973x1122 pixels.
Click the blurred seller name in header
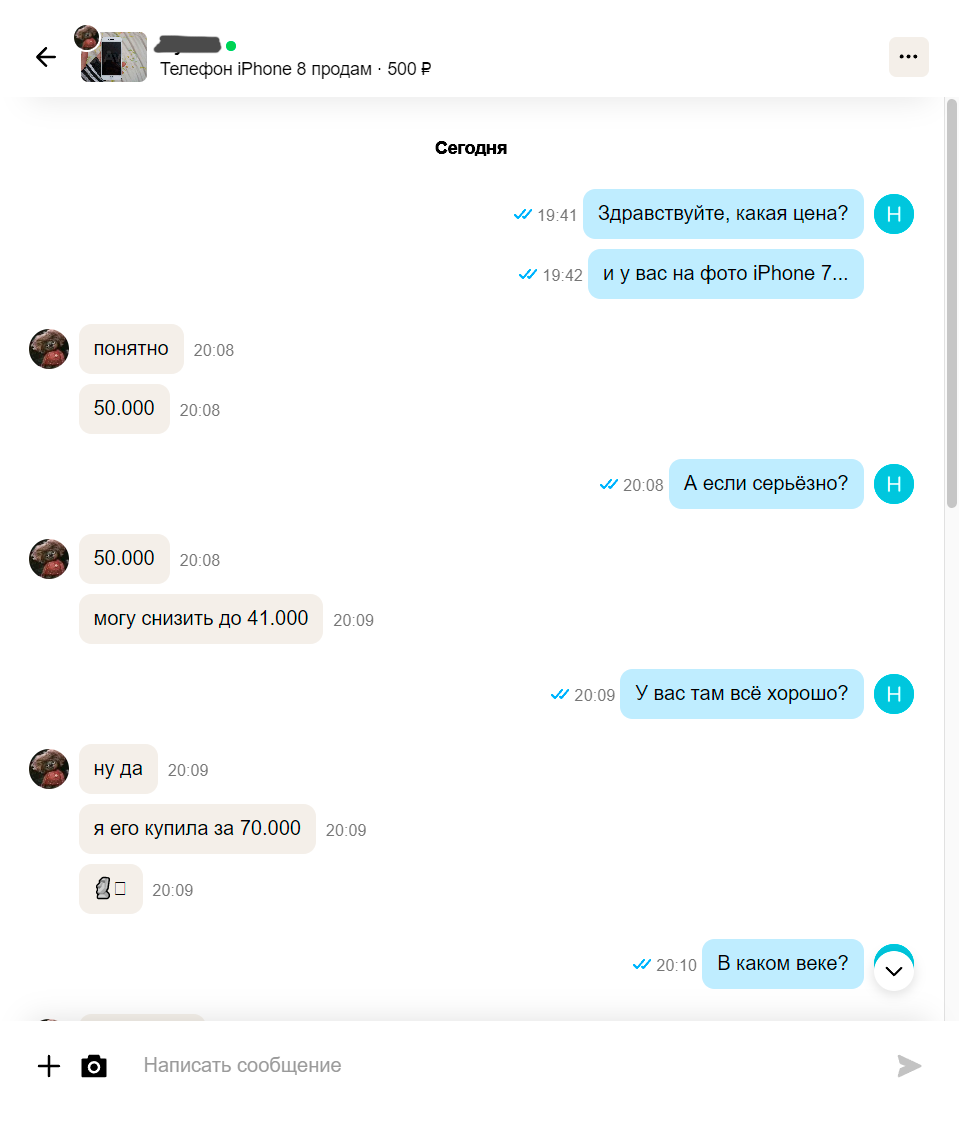(188, 44)
